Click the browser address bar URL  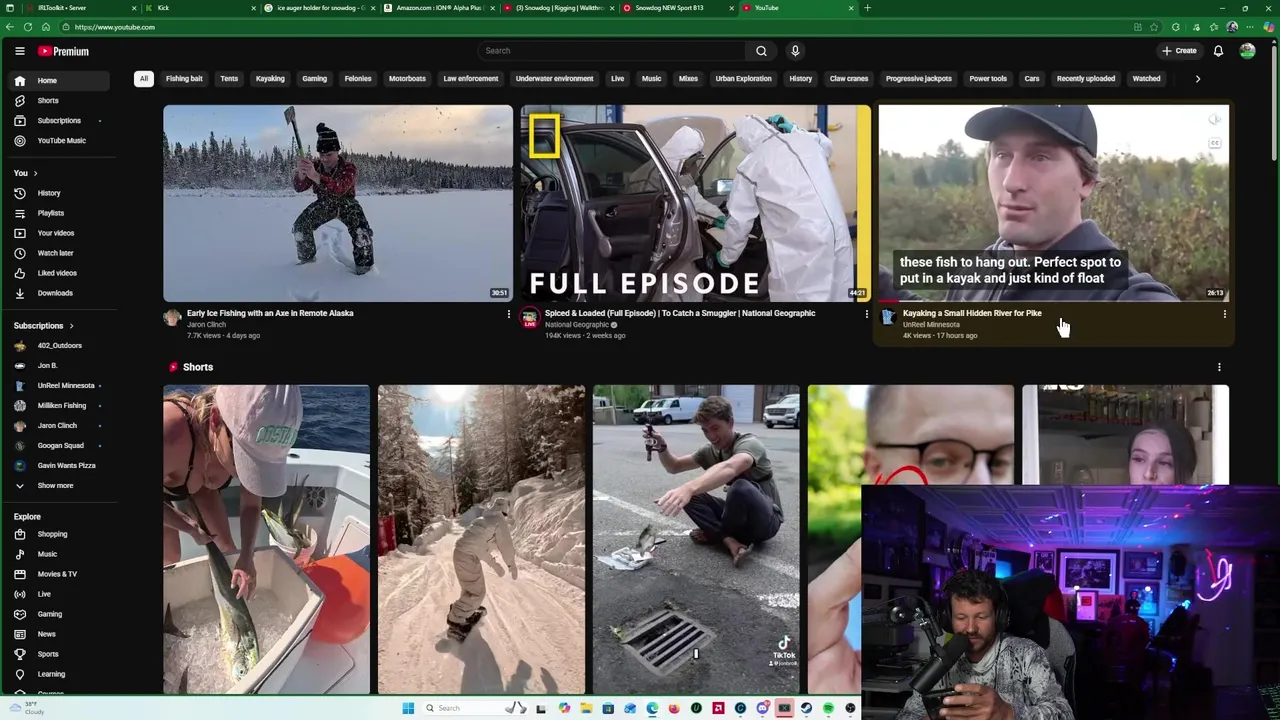point(114,27)
